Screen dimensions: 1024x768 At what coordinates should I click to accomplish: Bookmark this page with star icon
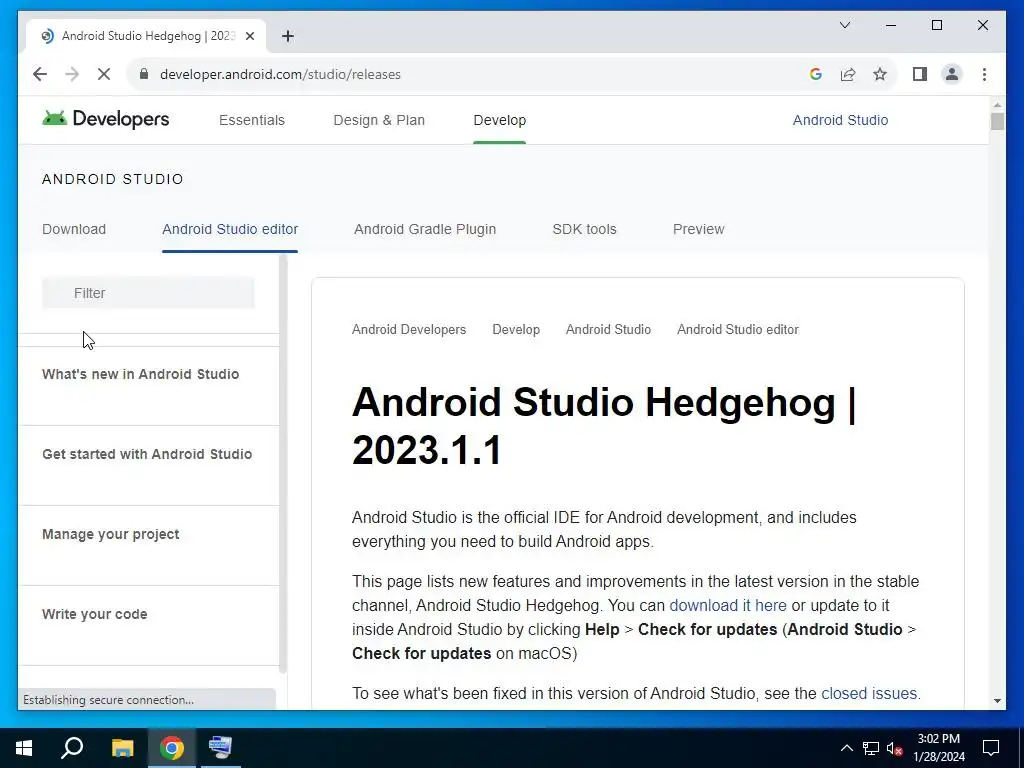point(880,74)
